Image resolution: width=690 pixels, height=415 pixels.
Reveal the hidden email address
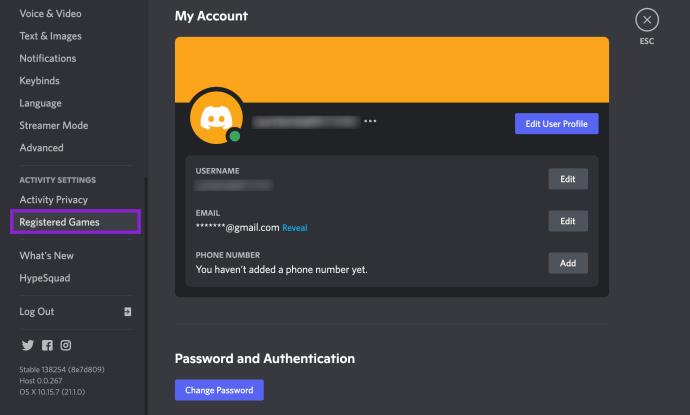click(295, 228)
